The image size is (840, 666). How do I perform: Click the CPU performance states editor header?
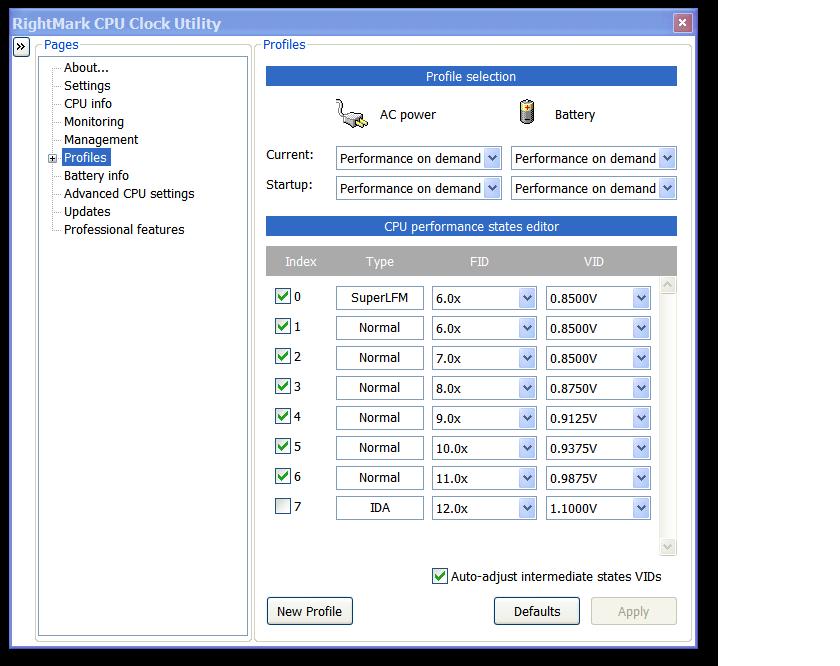pyautogui.click(x=471, y=226)
